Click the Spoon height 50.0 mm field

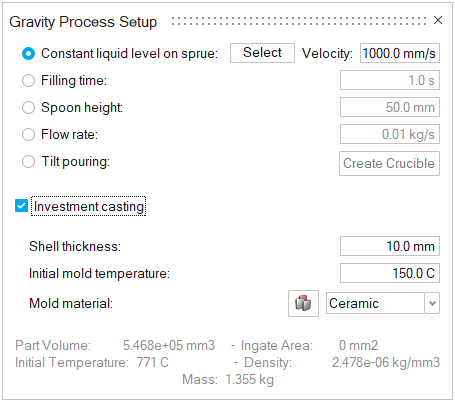point(390,107)
